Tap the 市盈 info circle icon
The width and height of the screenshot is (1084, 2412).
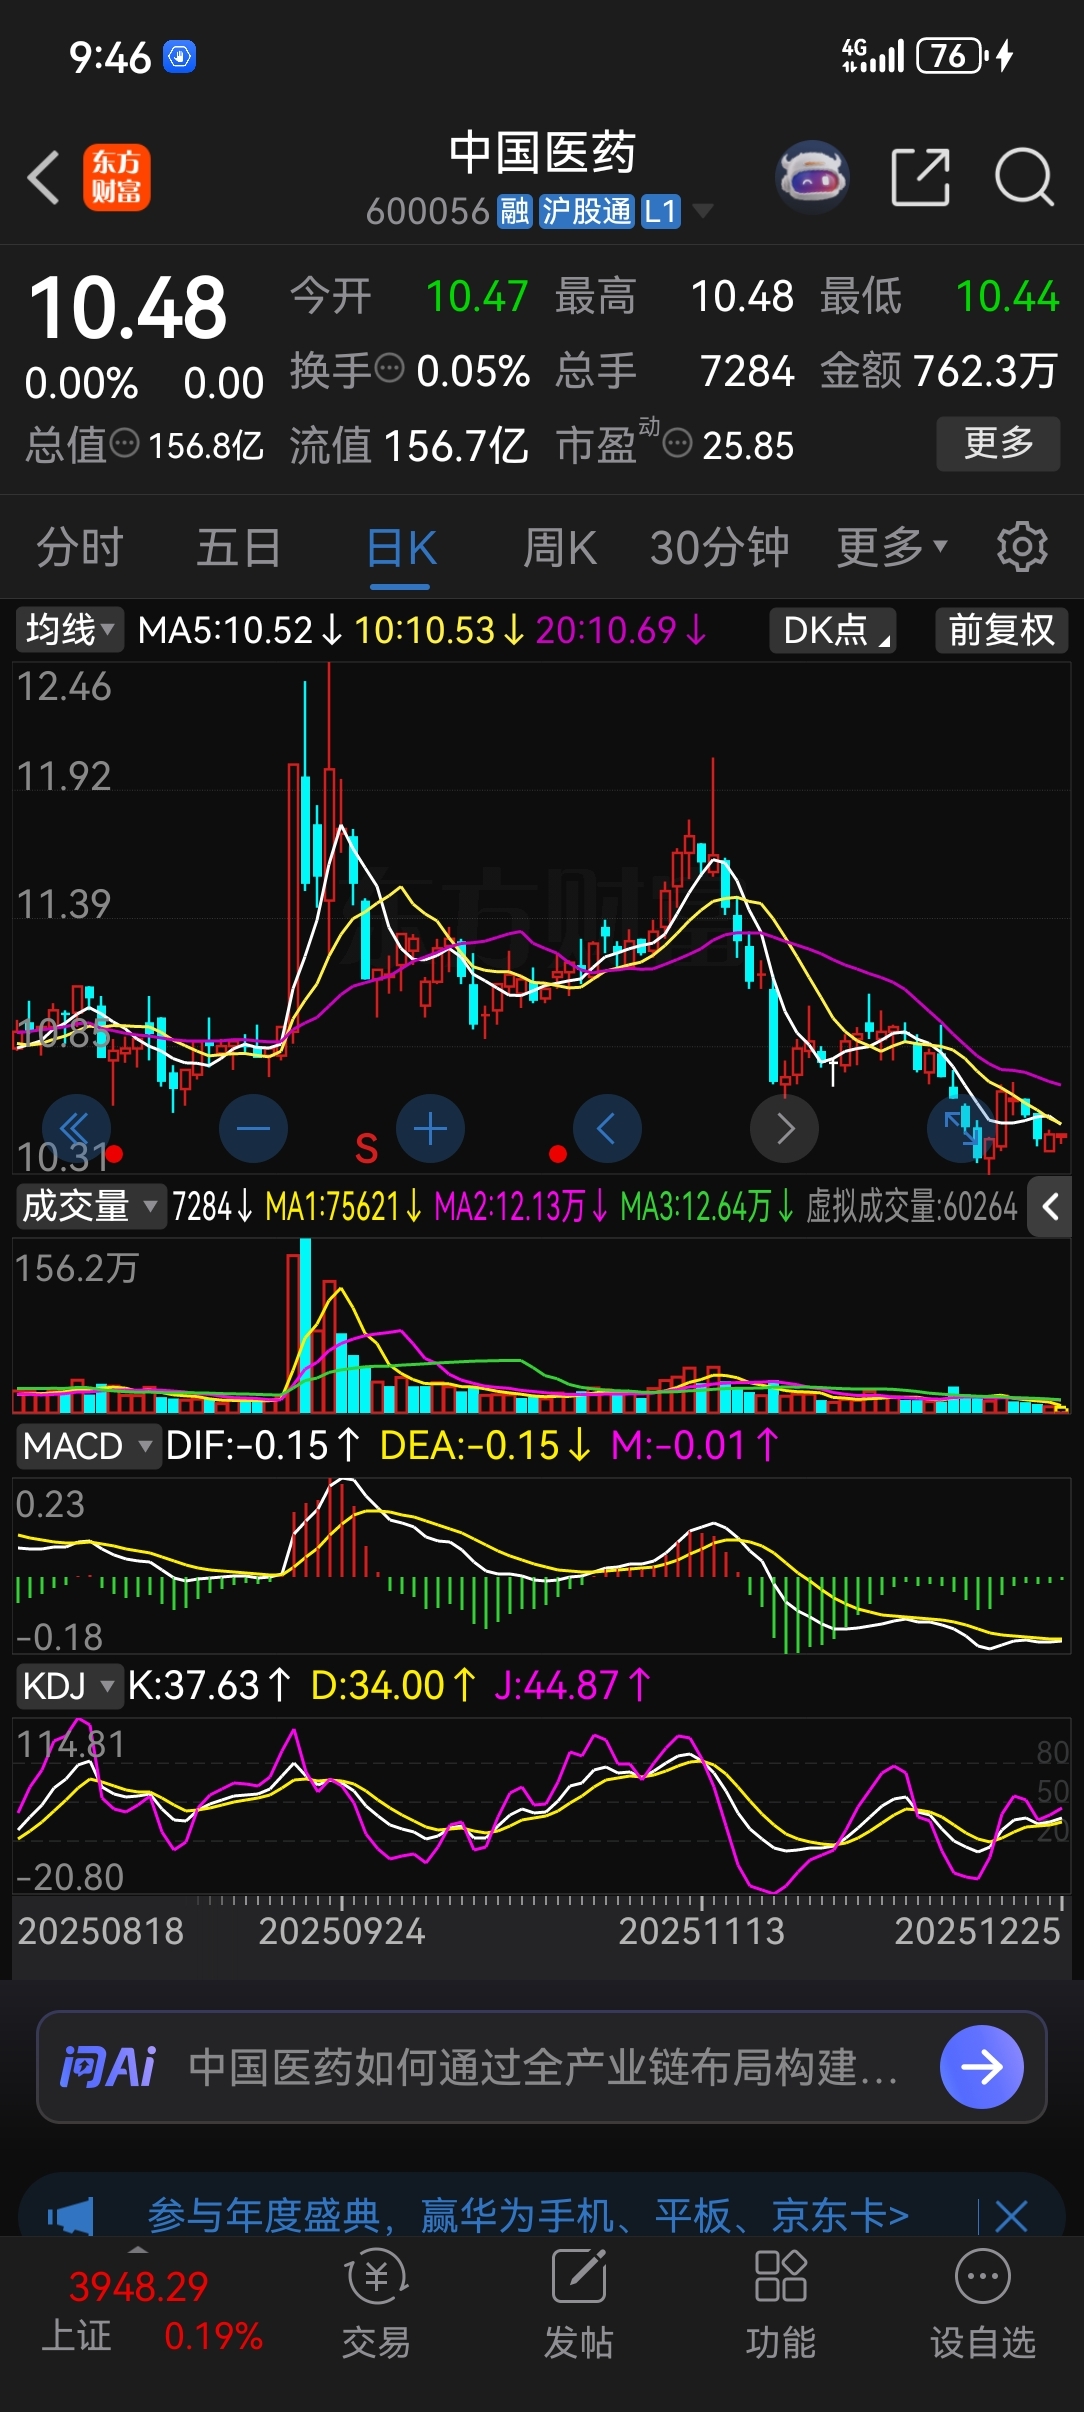coord(677,443)
